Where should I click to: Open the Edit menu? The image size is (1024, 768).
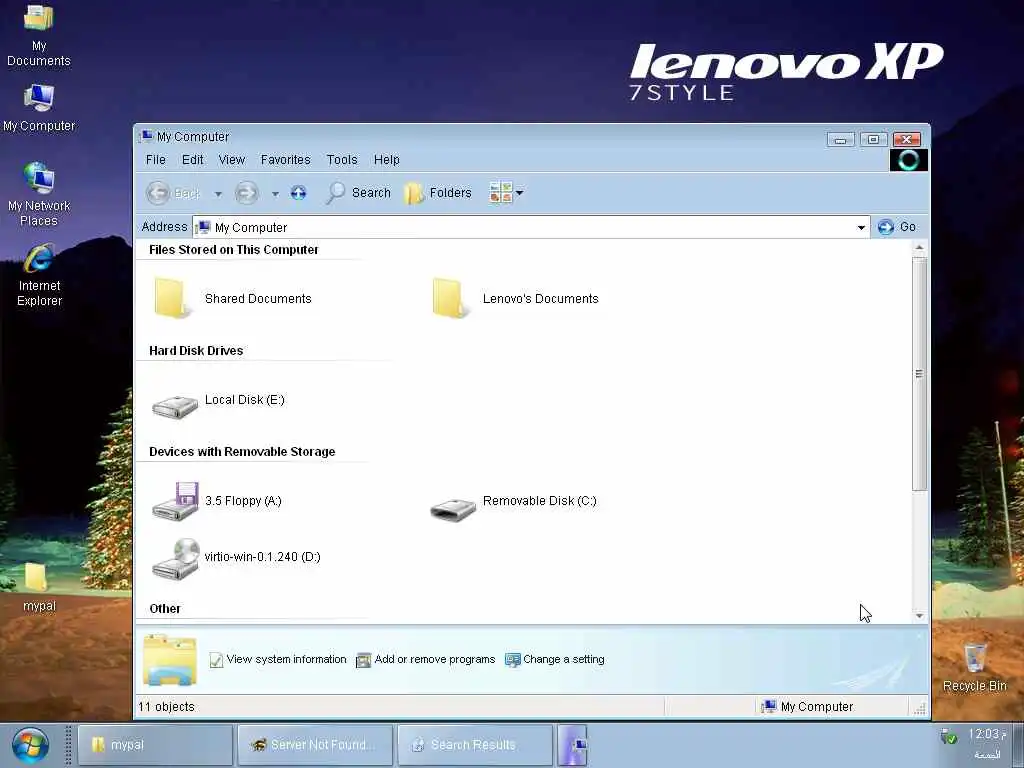192,159
